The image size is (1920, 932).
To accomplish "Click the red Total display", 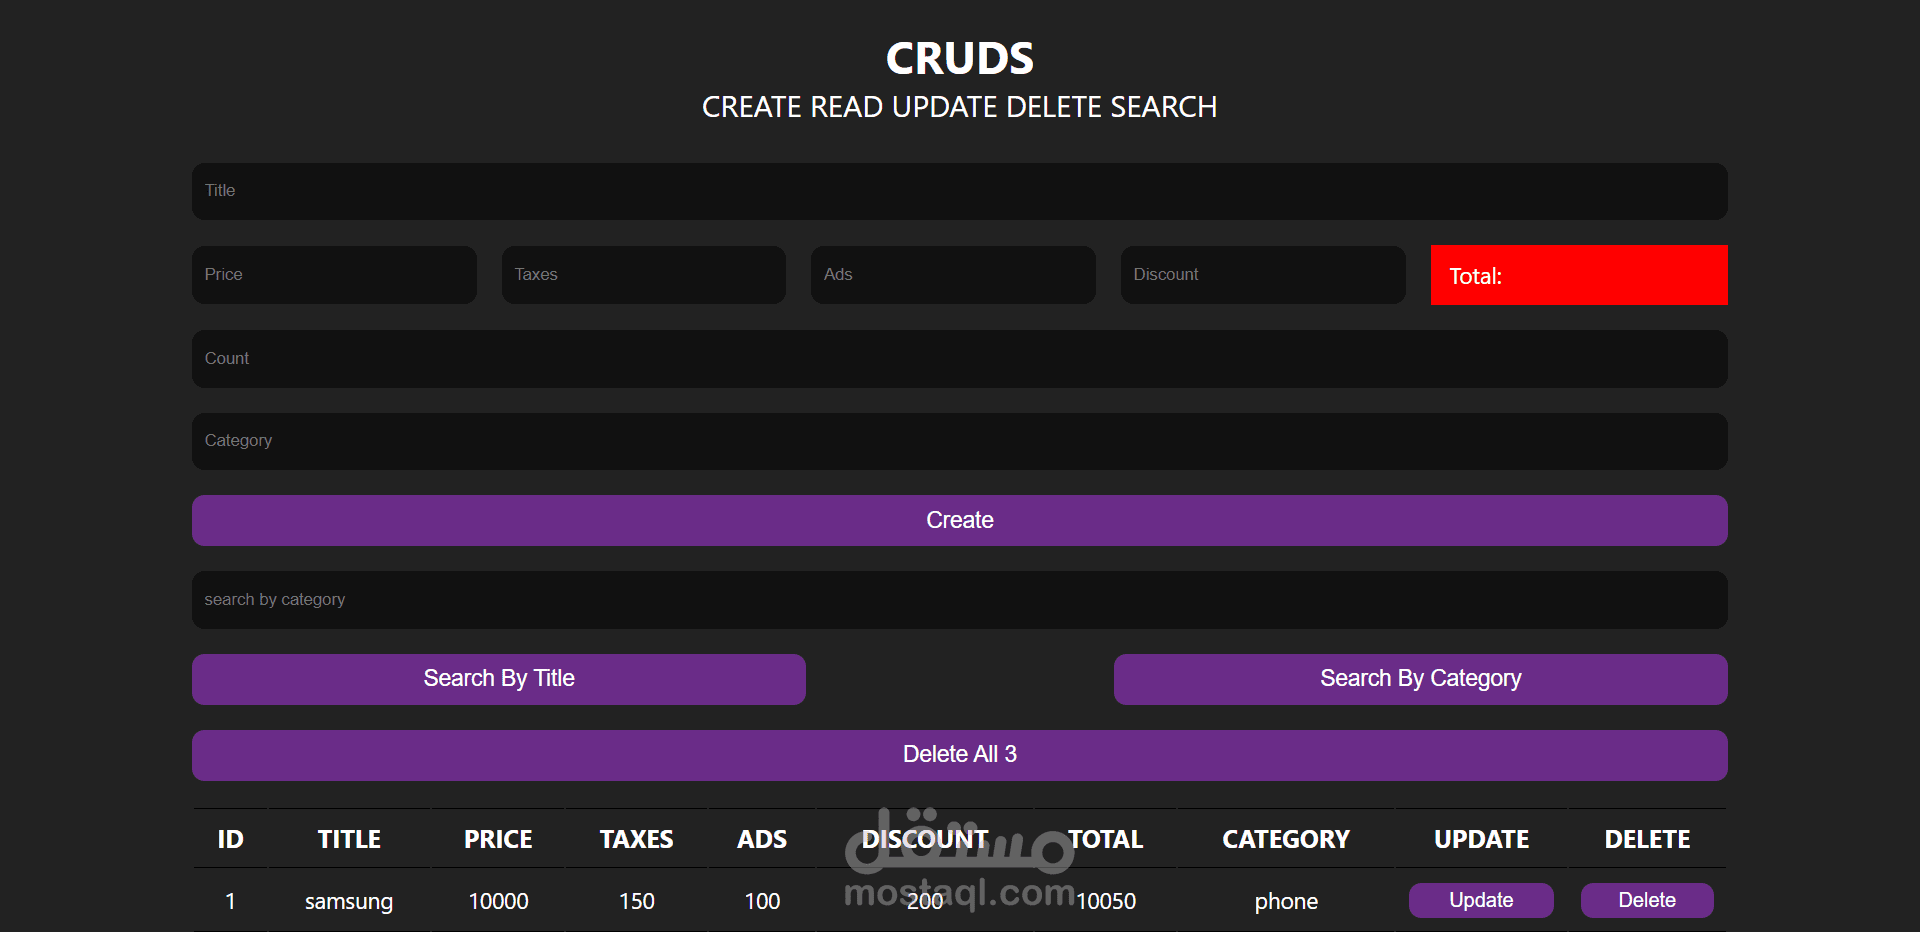I will pos(1578,275).
